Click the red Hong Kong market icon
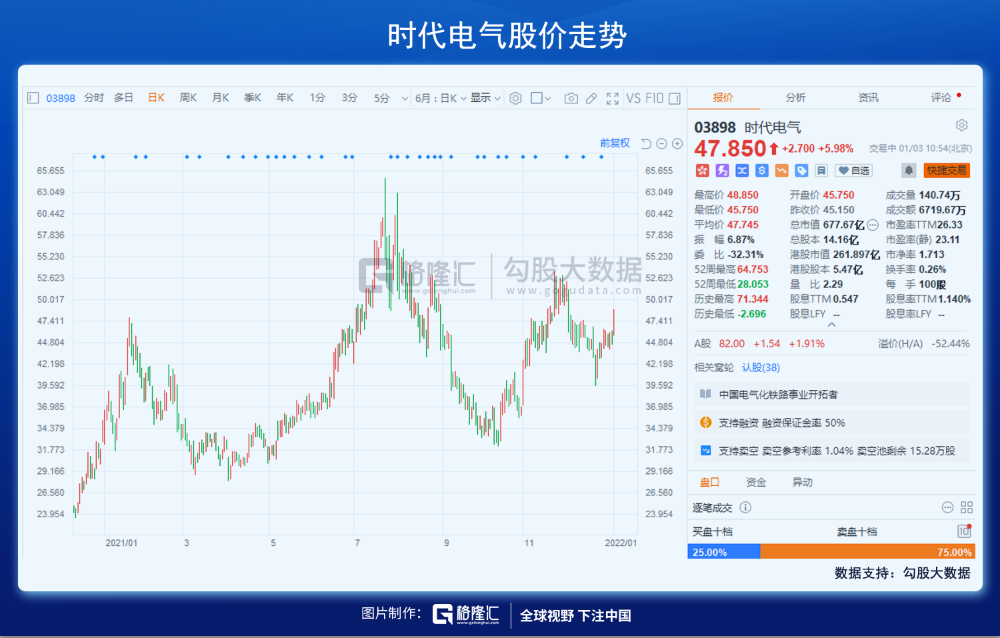The image size is (1000, 638). tap(702, 170)
